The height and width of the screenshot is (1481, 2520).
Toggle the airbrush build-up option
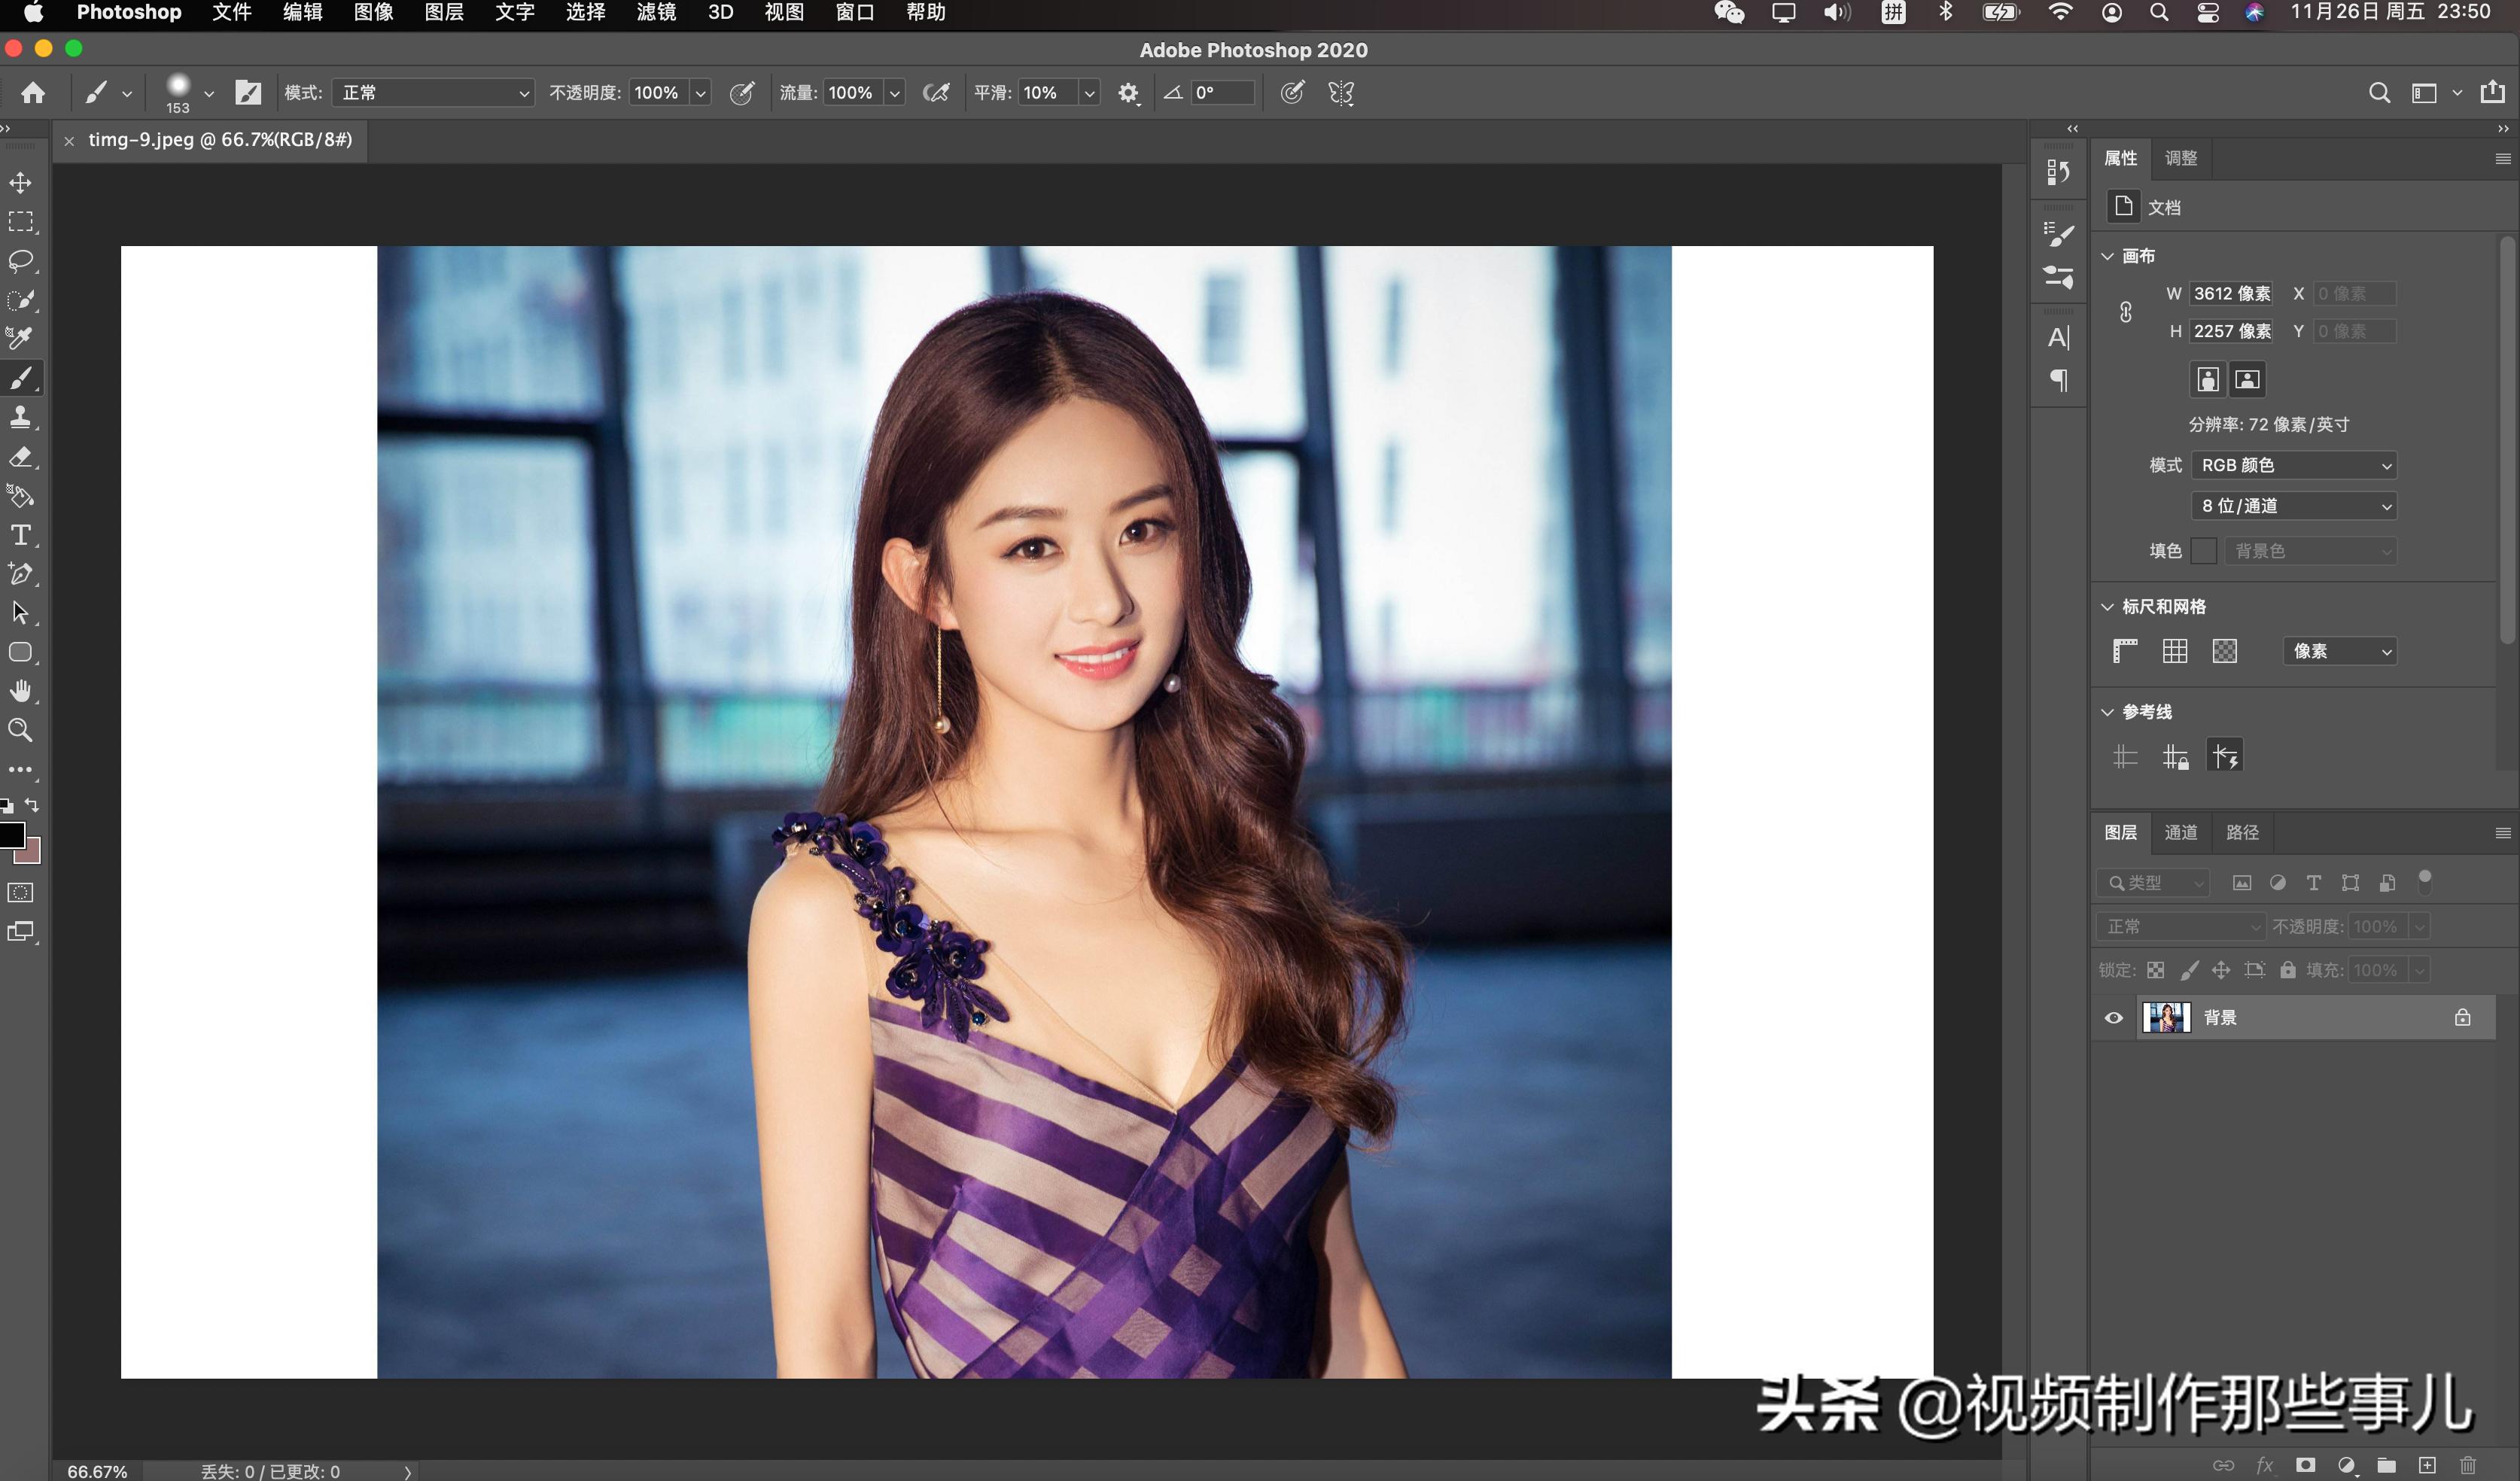tap(936, 93)
